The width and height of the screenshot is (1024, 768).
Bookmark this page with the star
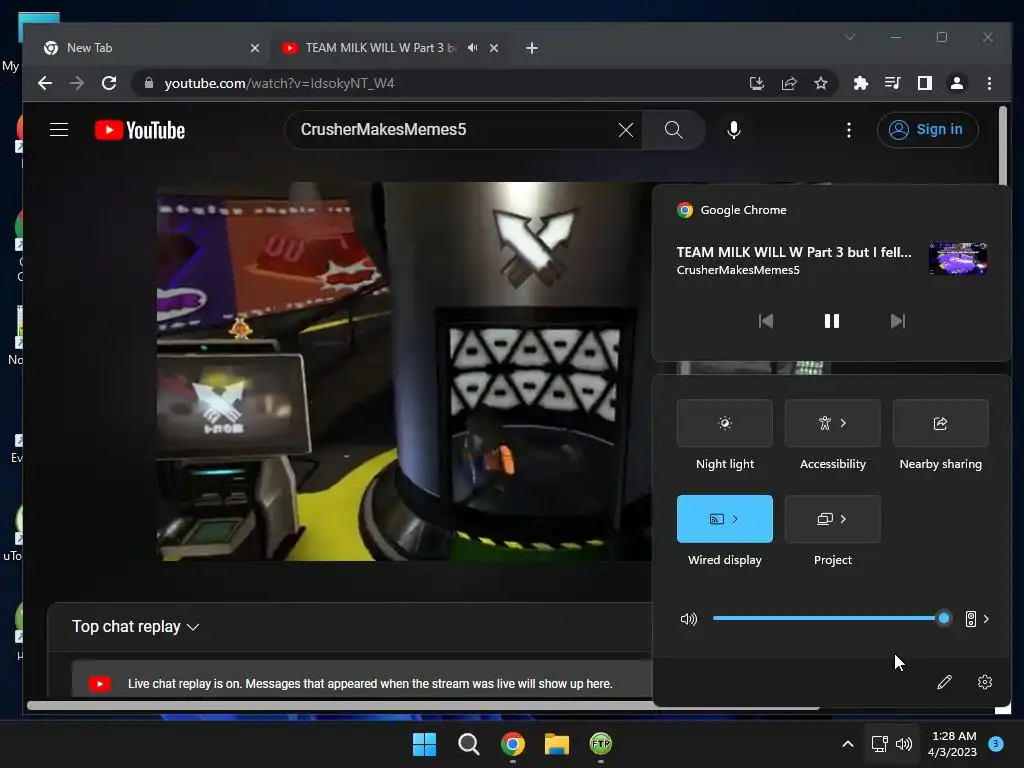pyautogui.click(x=821, y=83)
